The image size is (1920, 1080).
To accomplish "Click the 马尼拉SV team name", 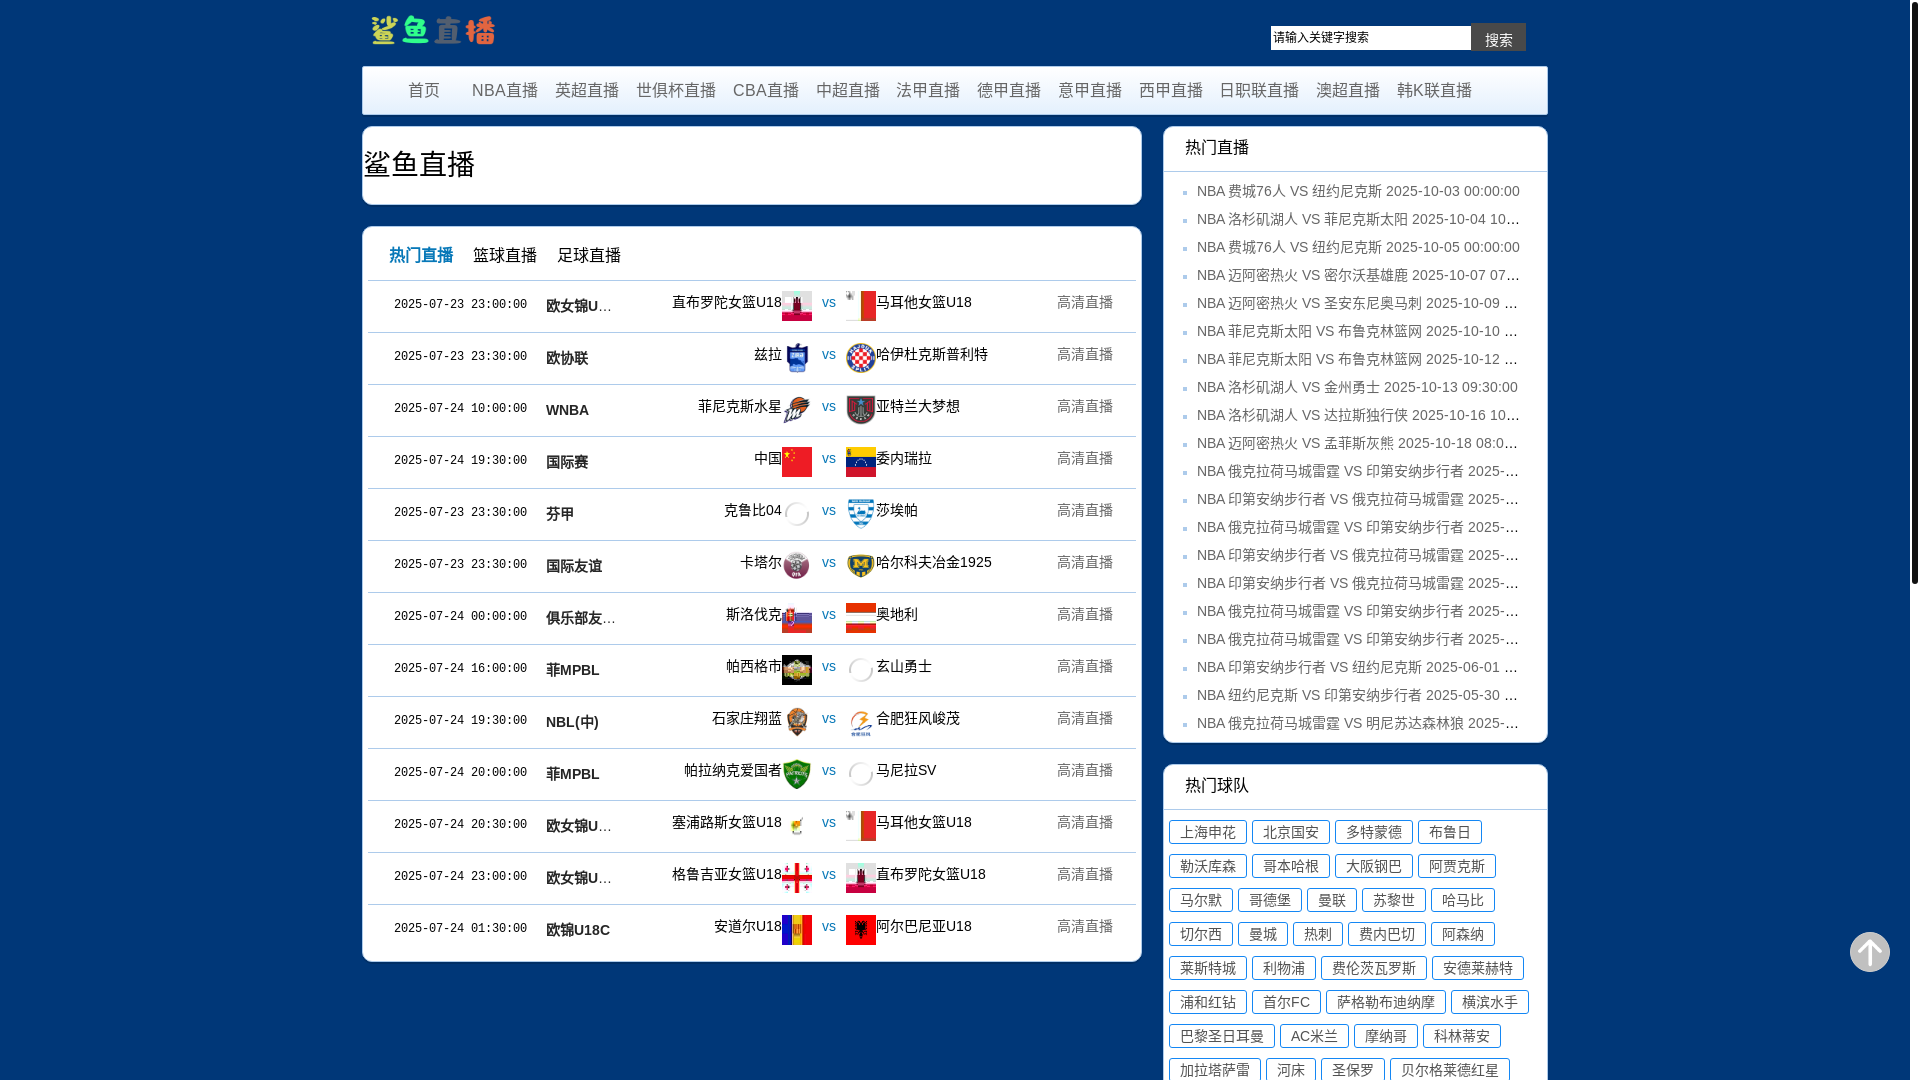I will coord(906,770).
